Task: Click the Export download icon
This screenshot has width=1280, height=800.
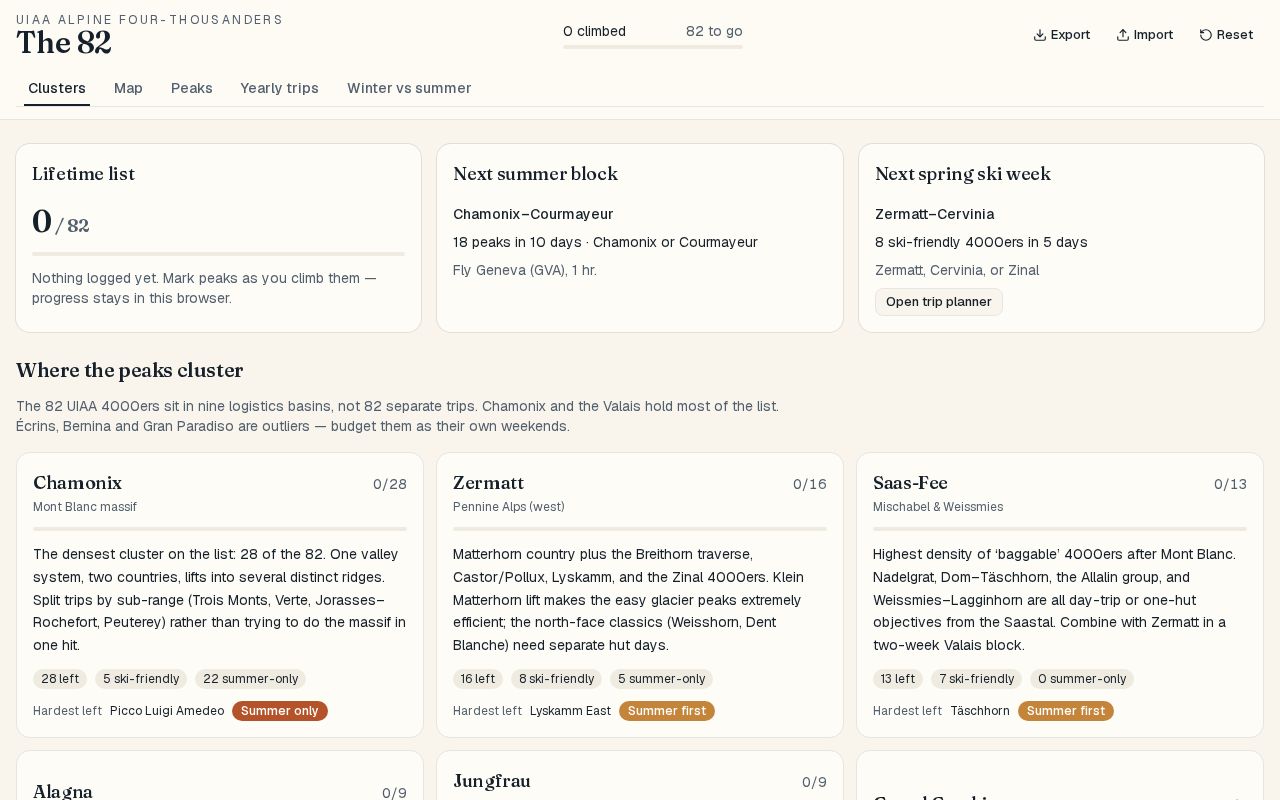Action: point(1040,35)
